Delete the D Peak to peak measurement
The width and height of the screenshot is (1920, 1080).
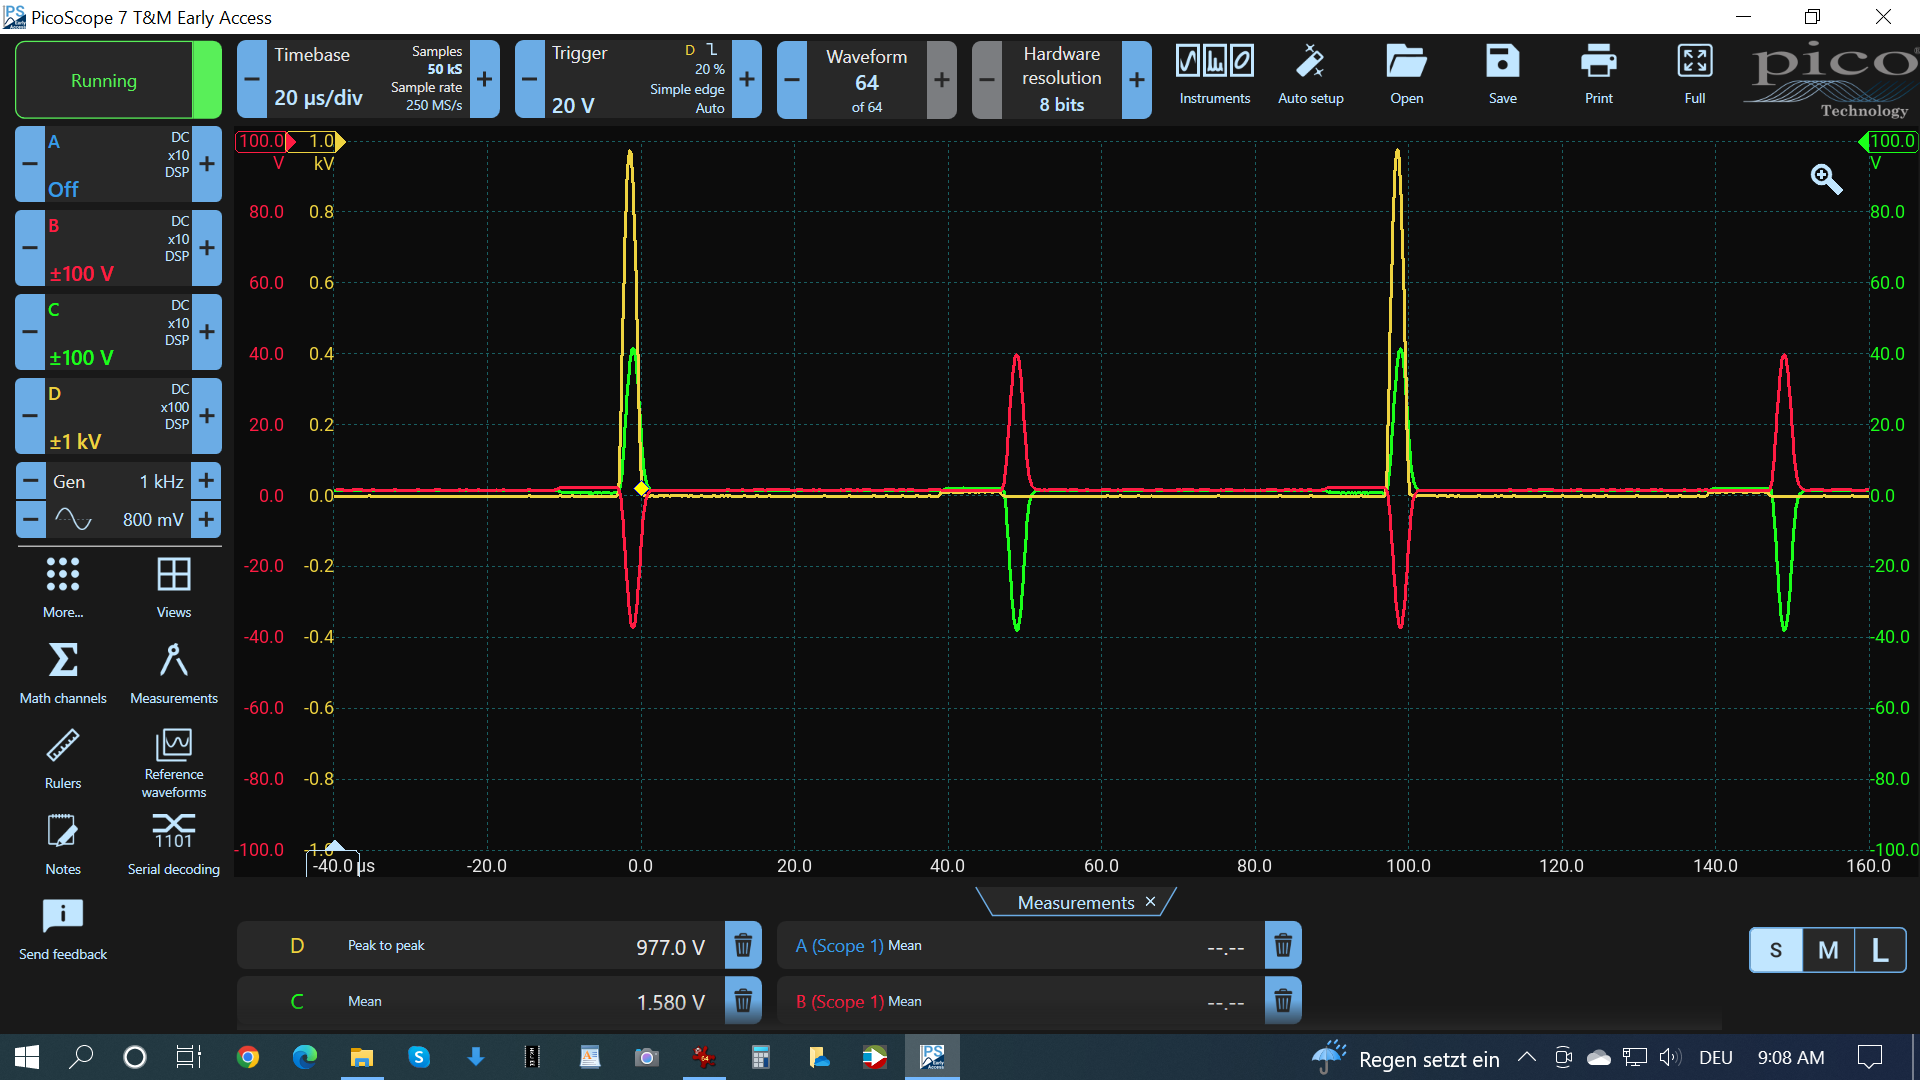(743, 946)
